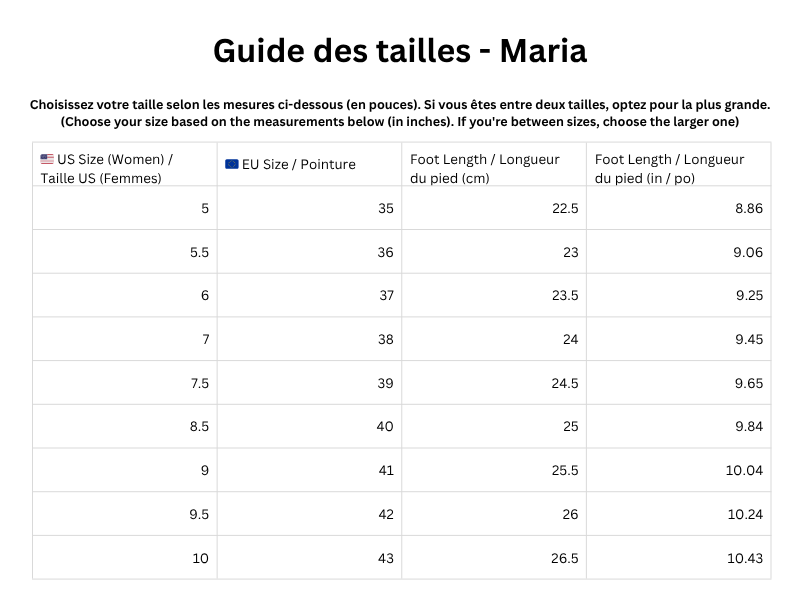Screen dimensions: 800x600
Task: Select the 'Longueur du pied (cm)' header
Action: click(485, 168)
